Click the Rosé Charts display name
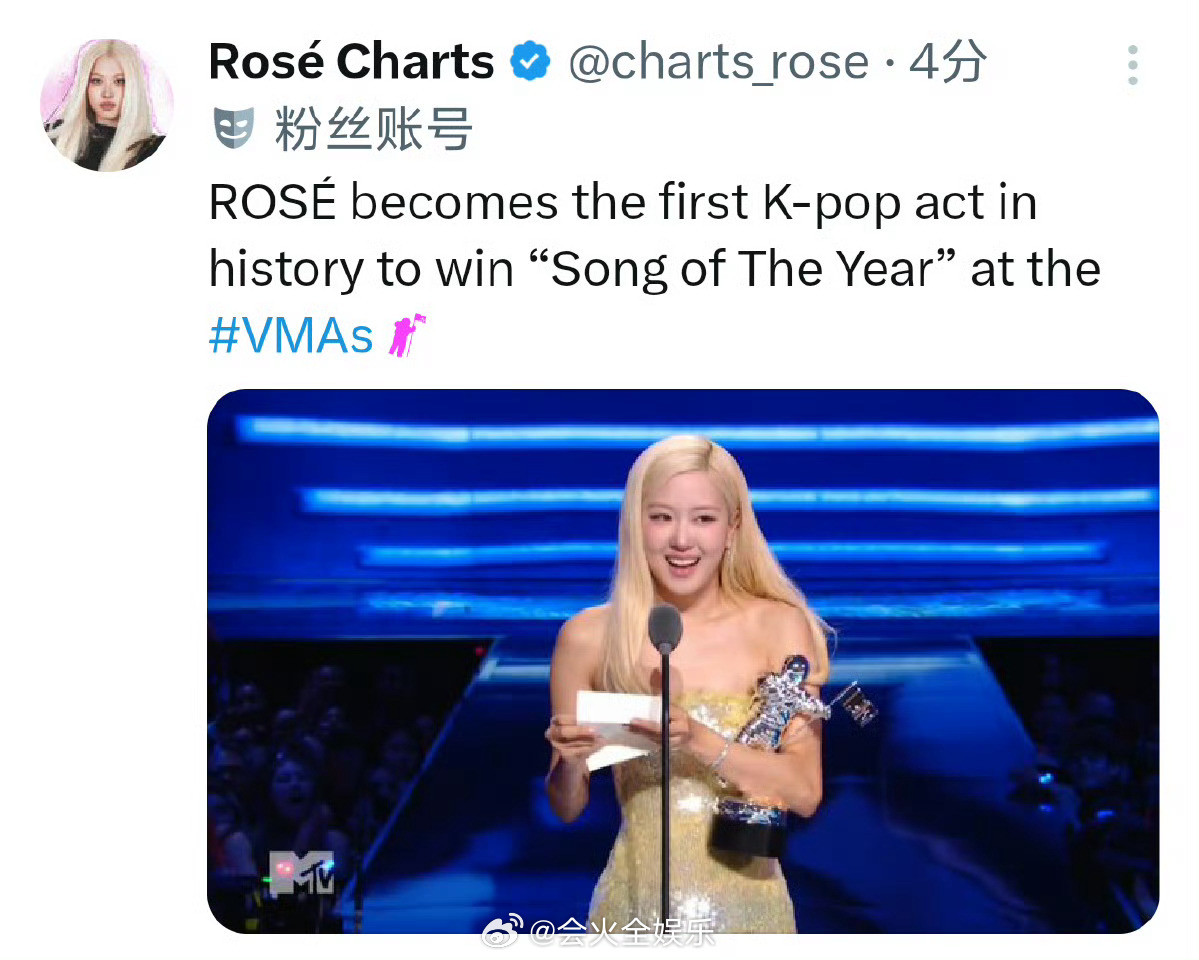The height and width of the screenshot is (960, 1199). (351, 61)
